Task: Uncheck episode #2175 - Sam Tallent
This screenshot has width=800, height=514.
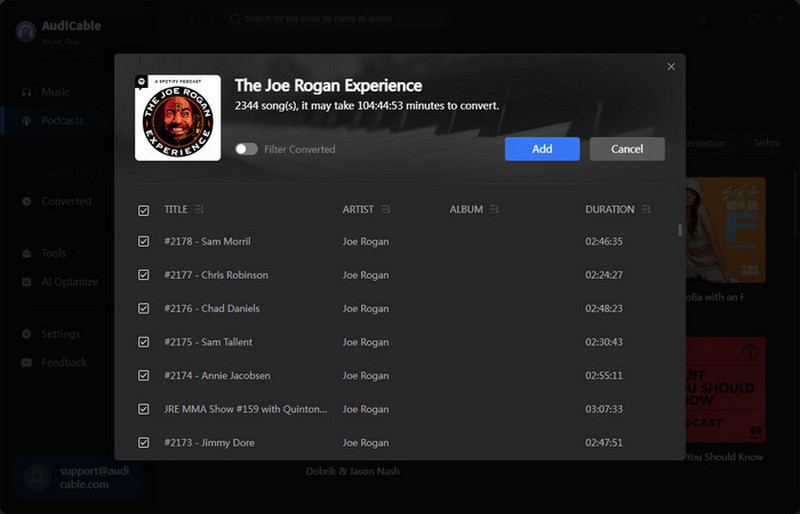Action: (144, 342)
